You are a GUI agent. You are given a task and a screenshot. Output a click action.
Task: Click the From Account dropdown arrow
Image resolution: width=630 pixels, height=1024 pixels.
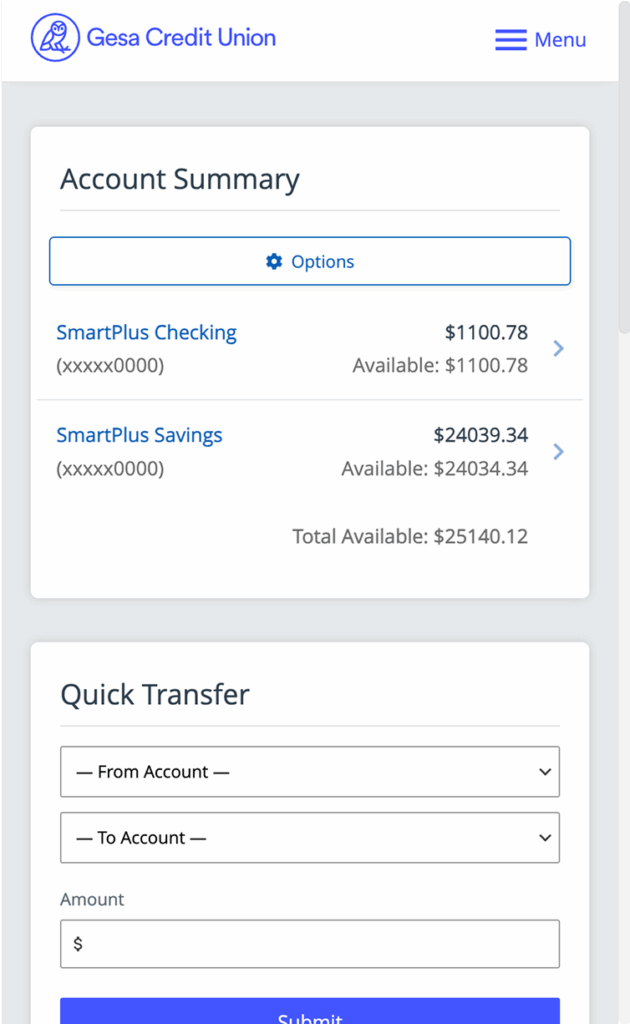point(545,772)
